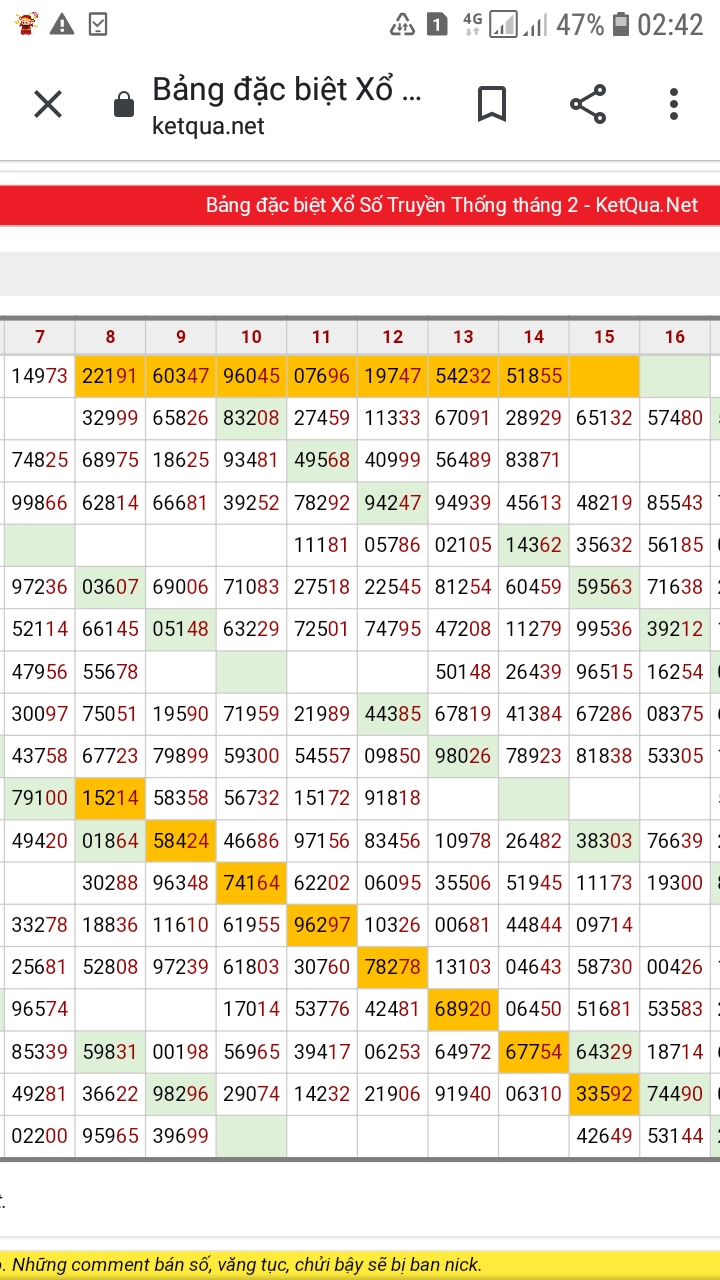Select column header 16

pyautogui.click(x=675, y=337)
